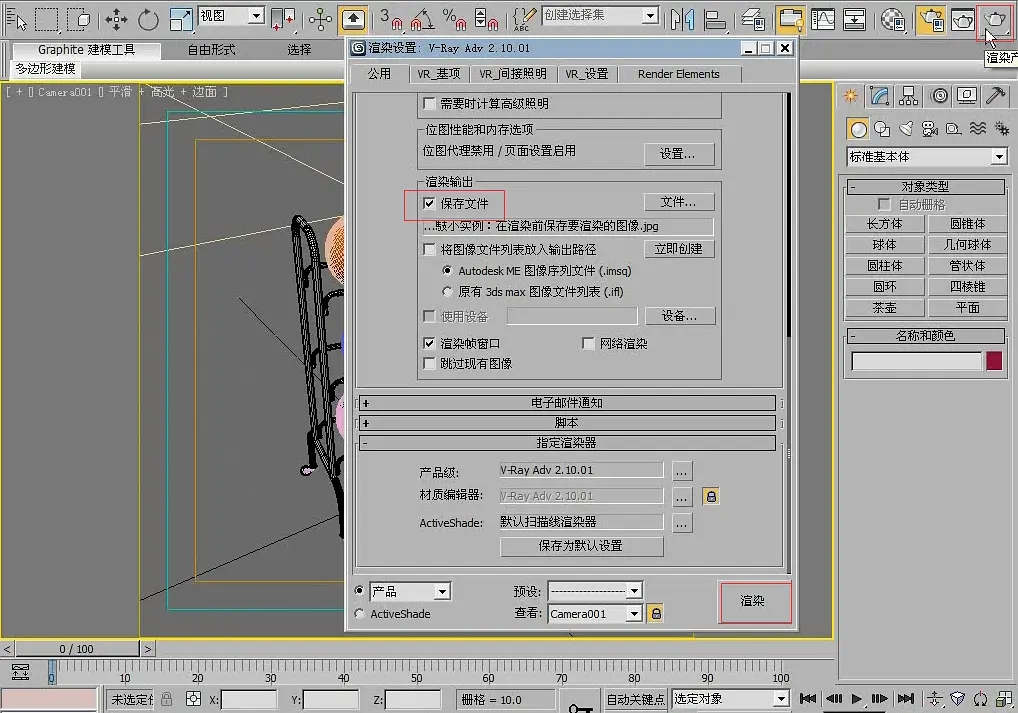Viewport: 1018px width, 713px height.
Task: Switch to the Render Elements tab
Action: (678, 74)
